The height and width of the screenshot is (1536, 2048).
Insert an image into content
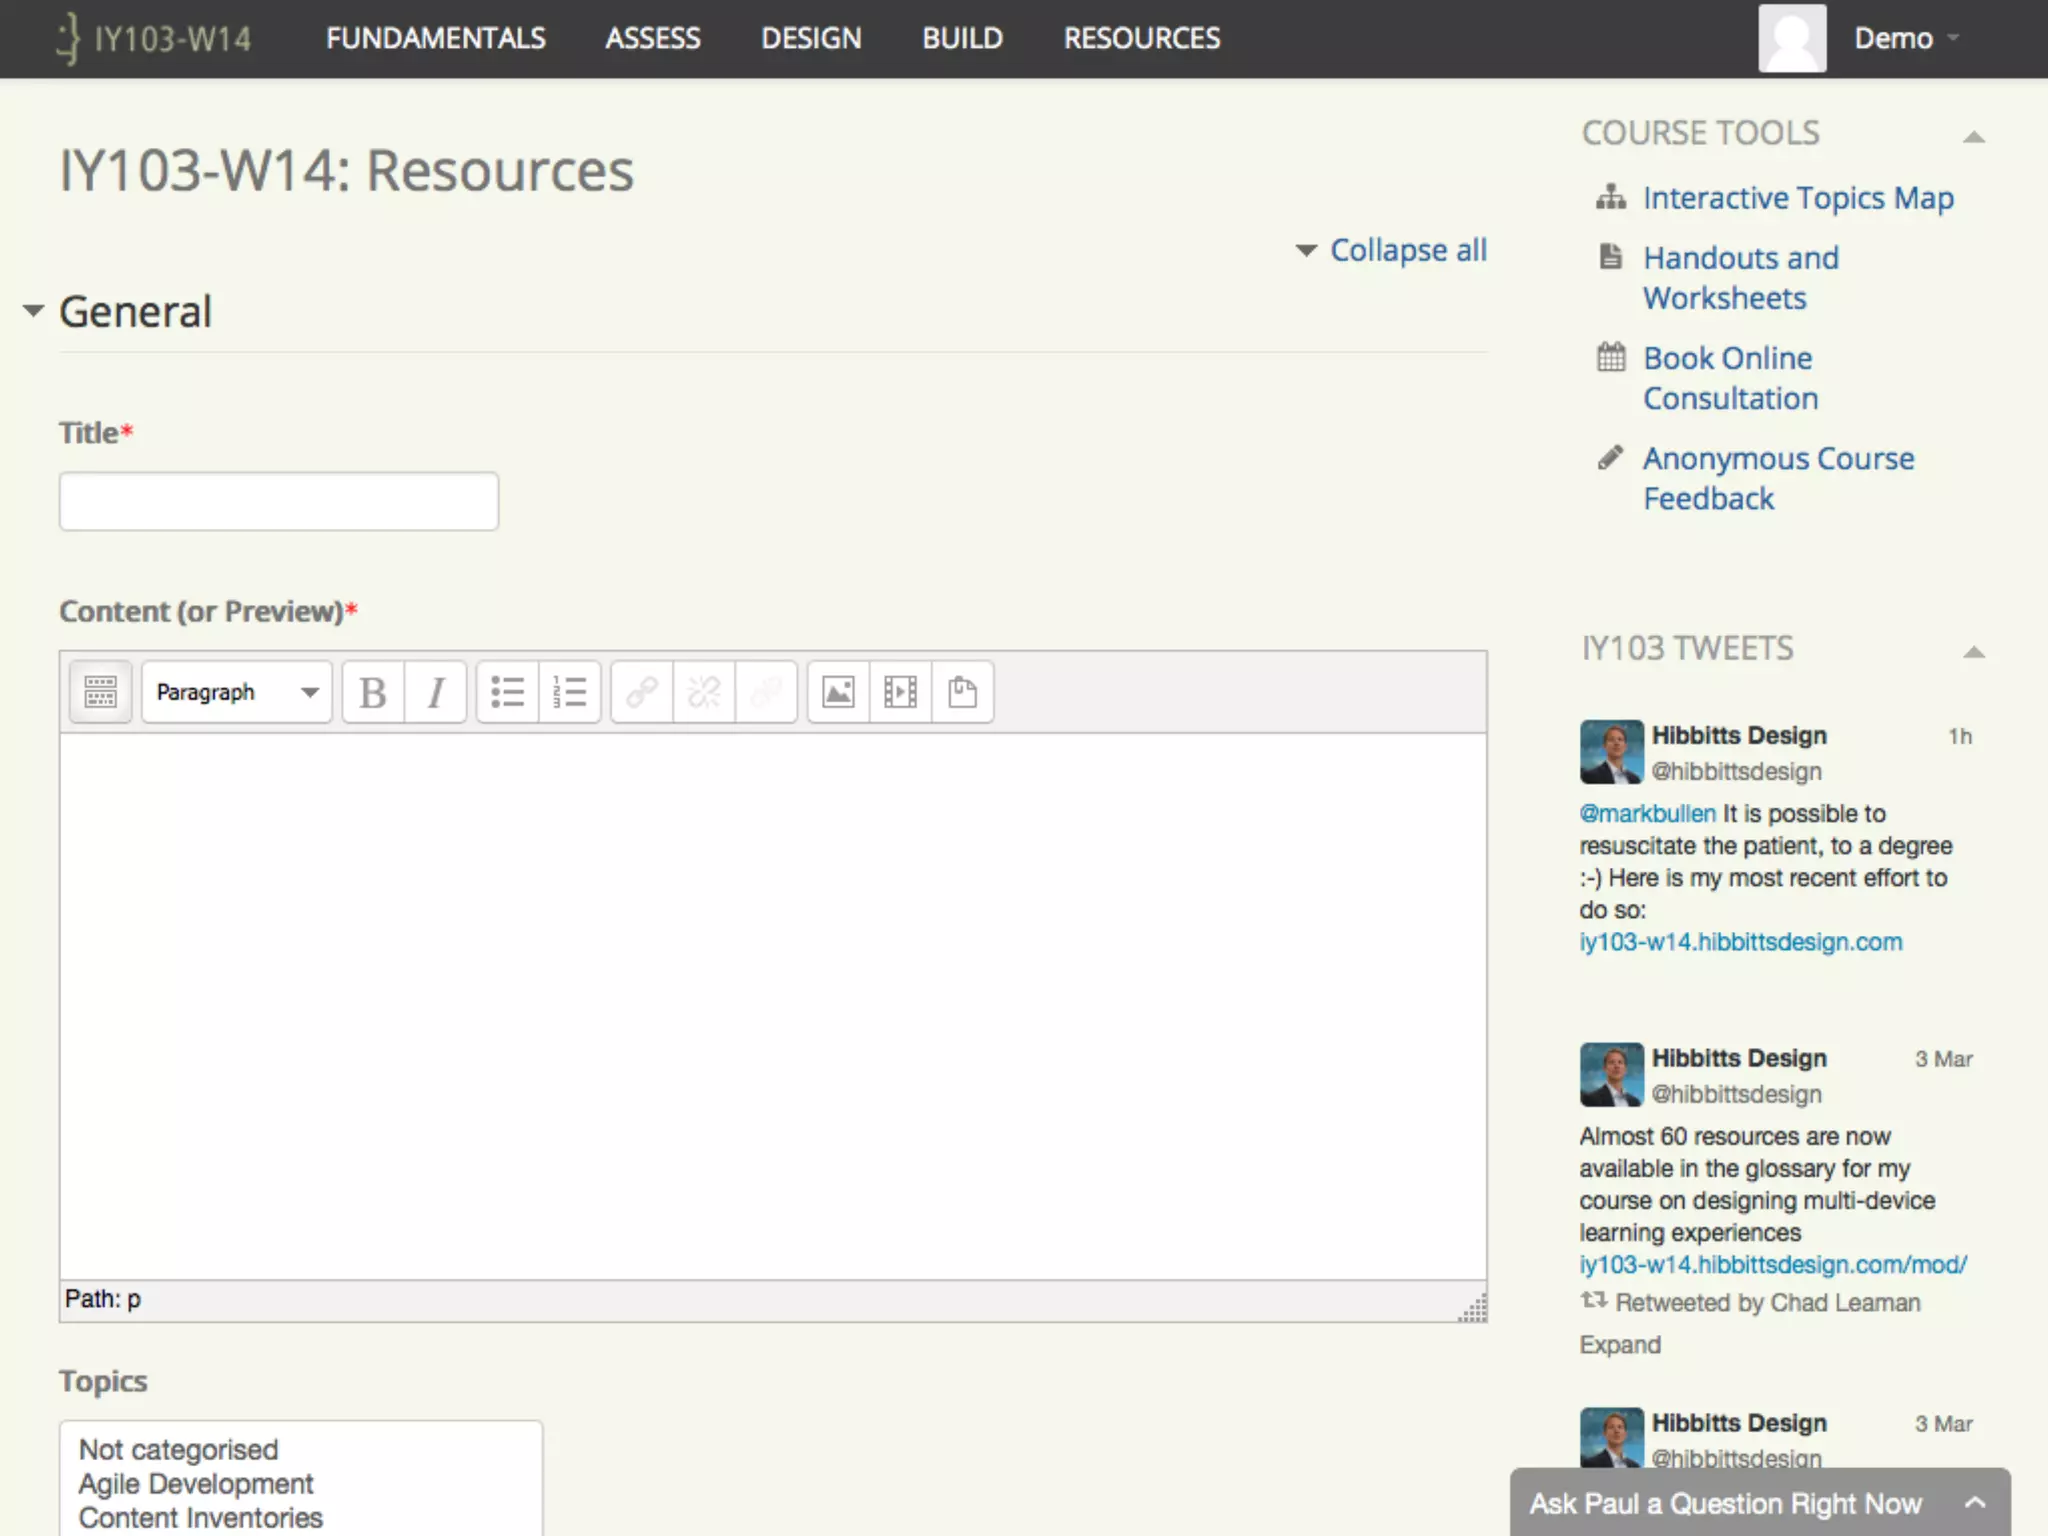click(838, 692)
